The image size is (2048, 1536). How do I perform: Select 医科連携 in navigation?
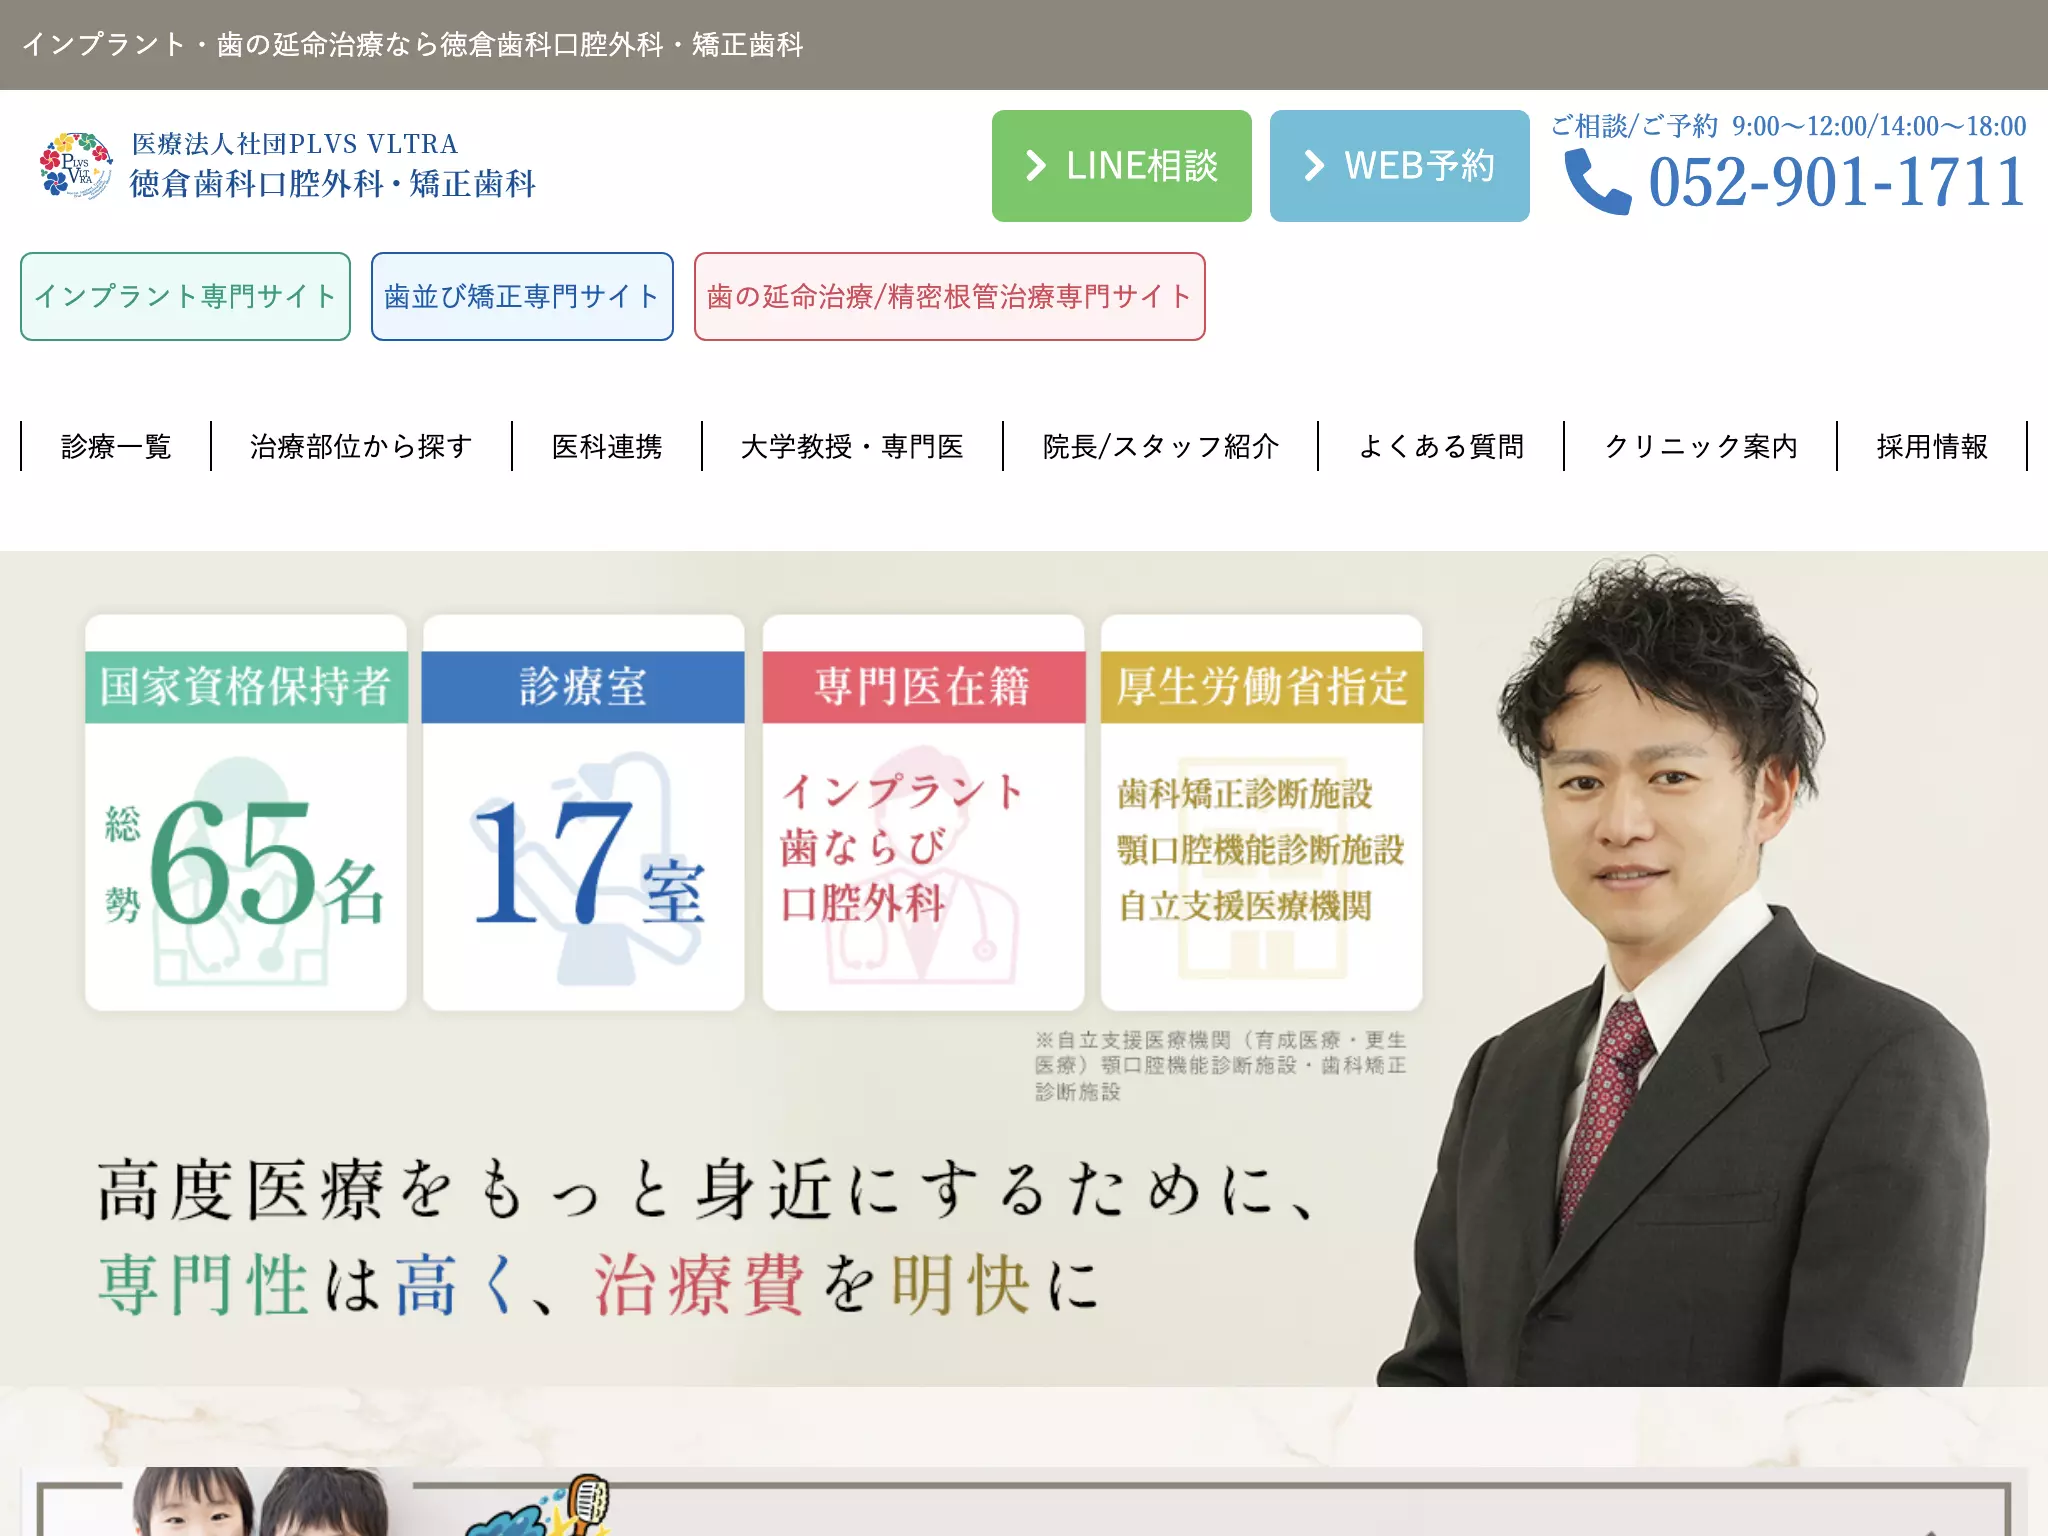tap(607, 446)
